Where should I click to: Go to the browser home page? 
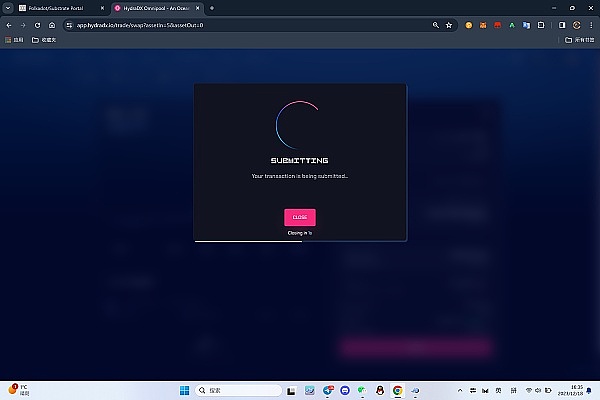(51, 24)
